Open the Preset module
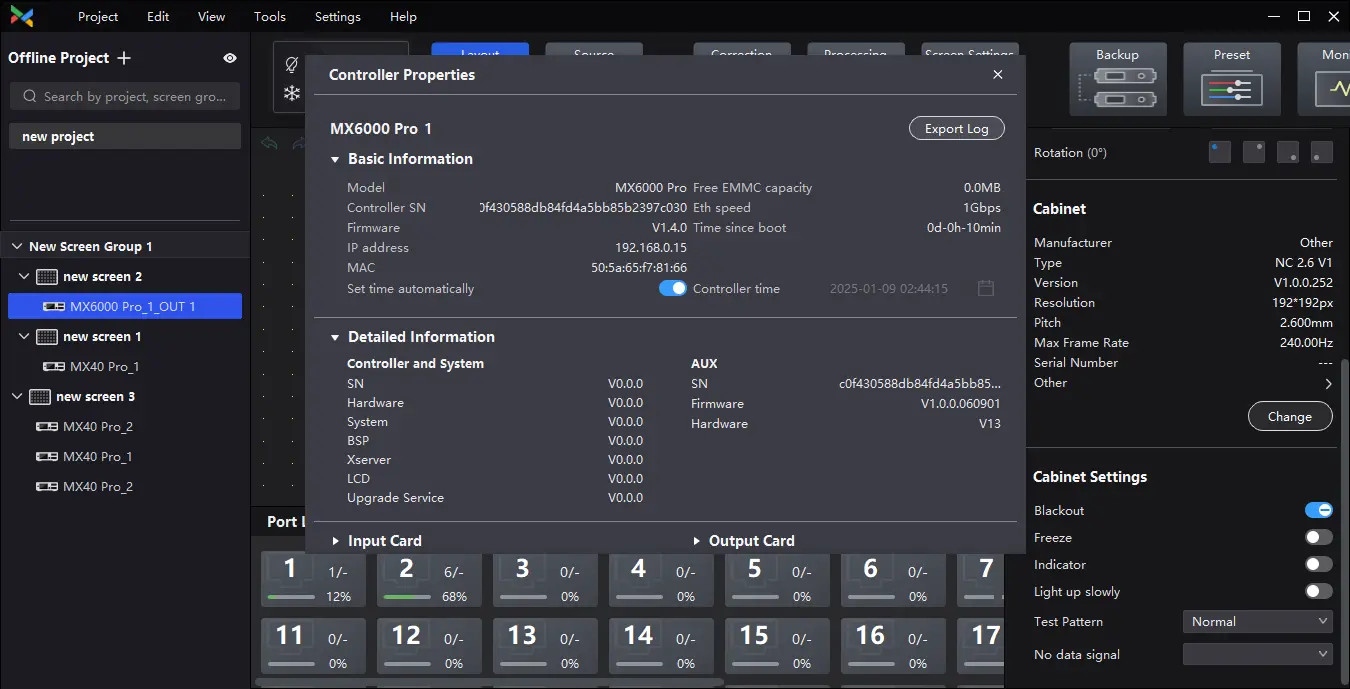This screenshot has height=689, width=1350. coord(1232,79)
